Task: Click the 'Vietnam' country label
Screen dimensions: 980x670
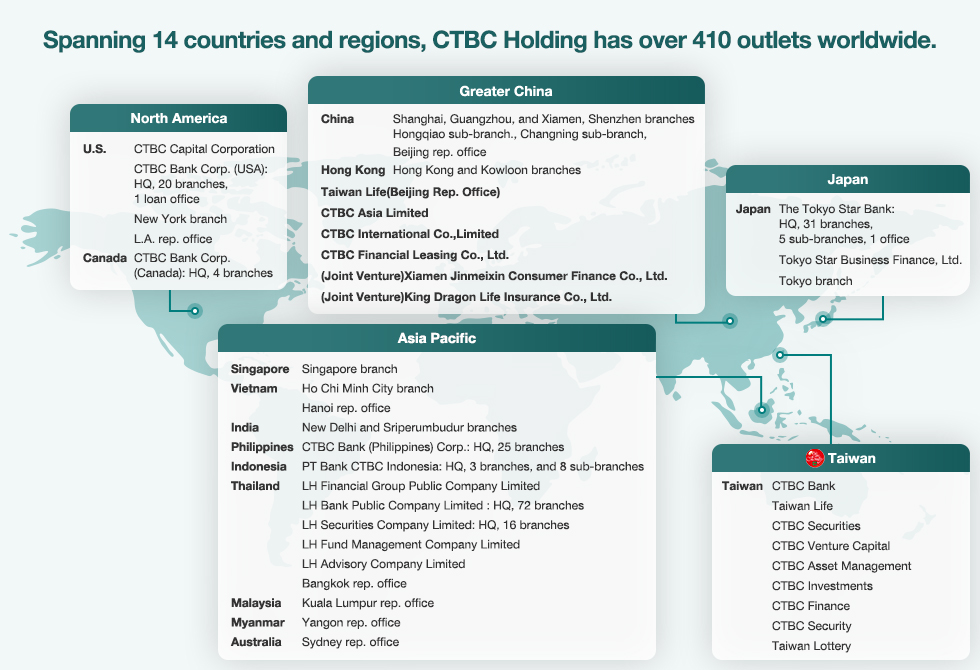Action: click(254, 389)
